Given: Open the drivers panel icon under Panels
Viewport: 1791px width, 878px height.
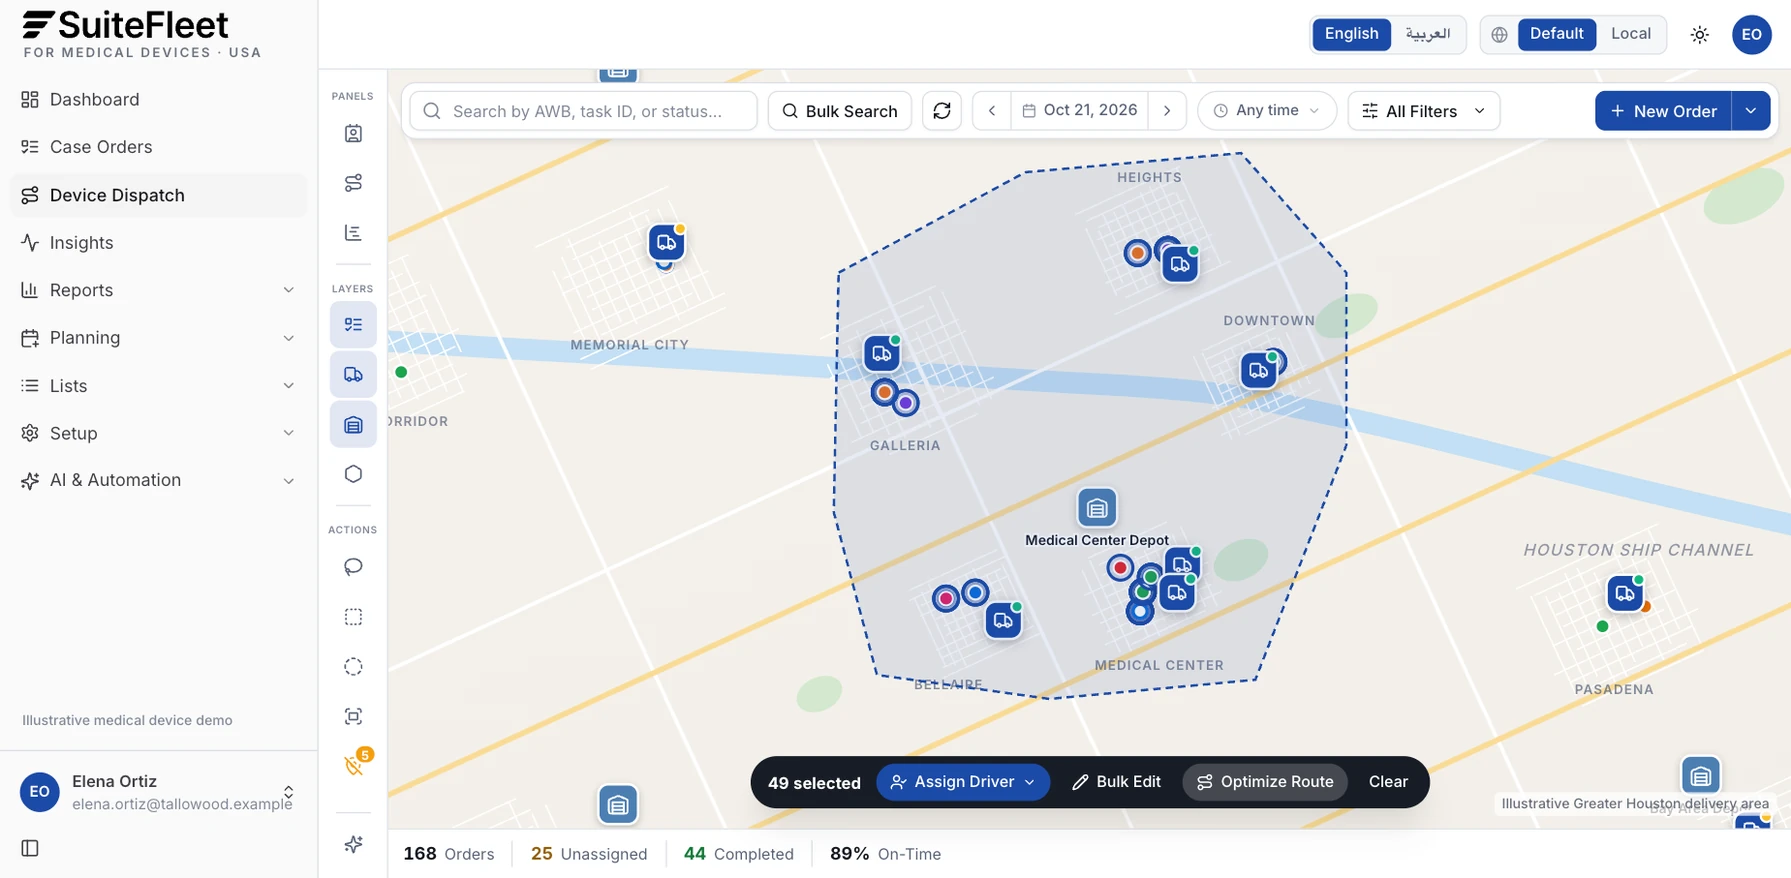Looking at the screenshot, I should (353, 134).
